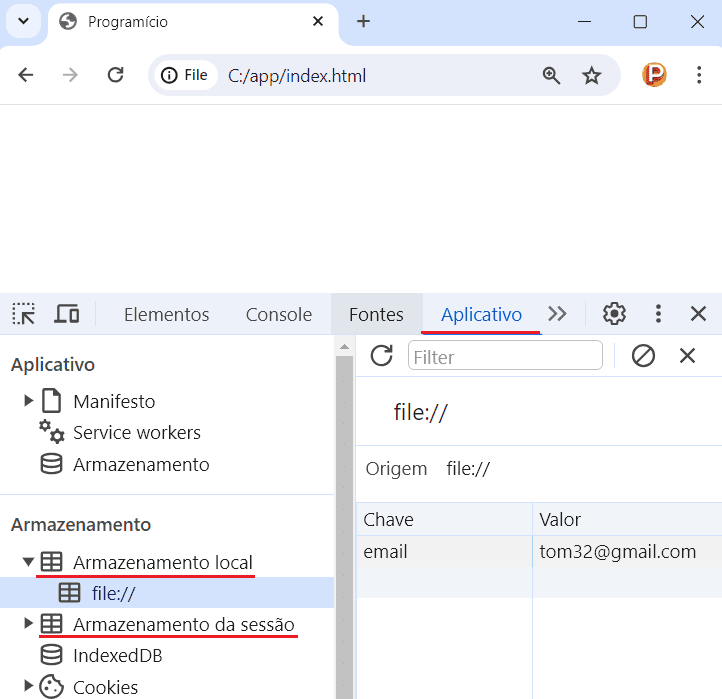The height and width of the screenshot is (699, 722).
Task: Open a new browser tab
Action: [363, 21]
